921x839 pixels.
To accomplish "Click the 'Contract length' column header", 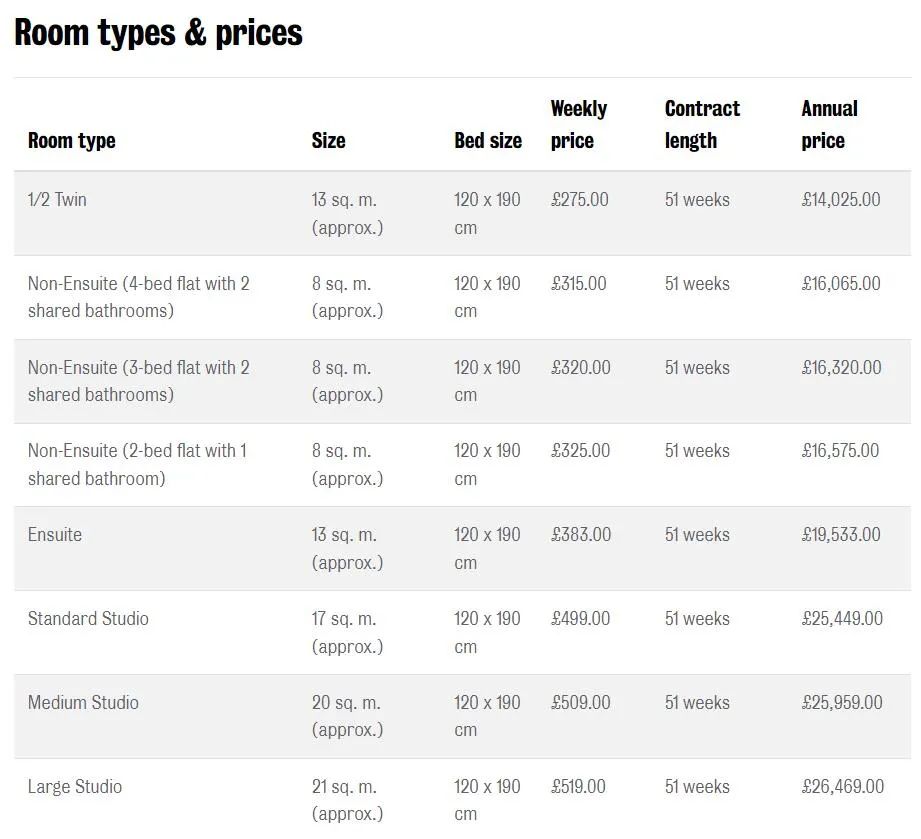I will [702, 125].
